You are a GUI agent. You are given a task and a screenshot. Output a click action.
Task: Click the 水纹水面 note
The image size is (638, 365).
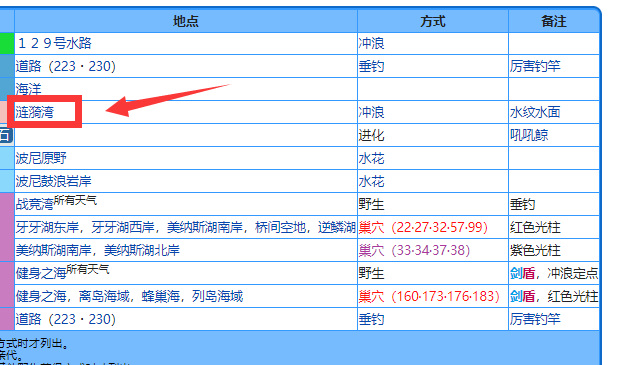535,112
